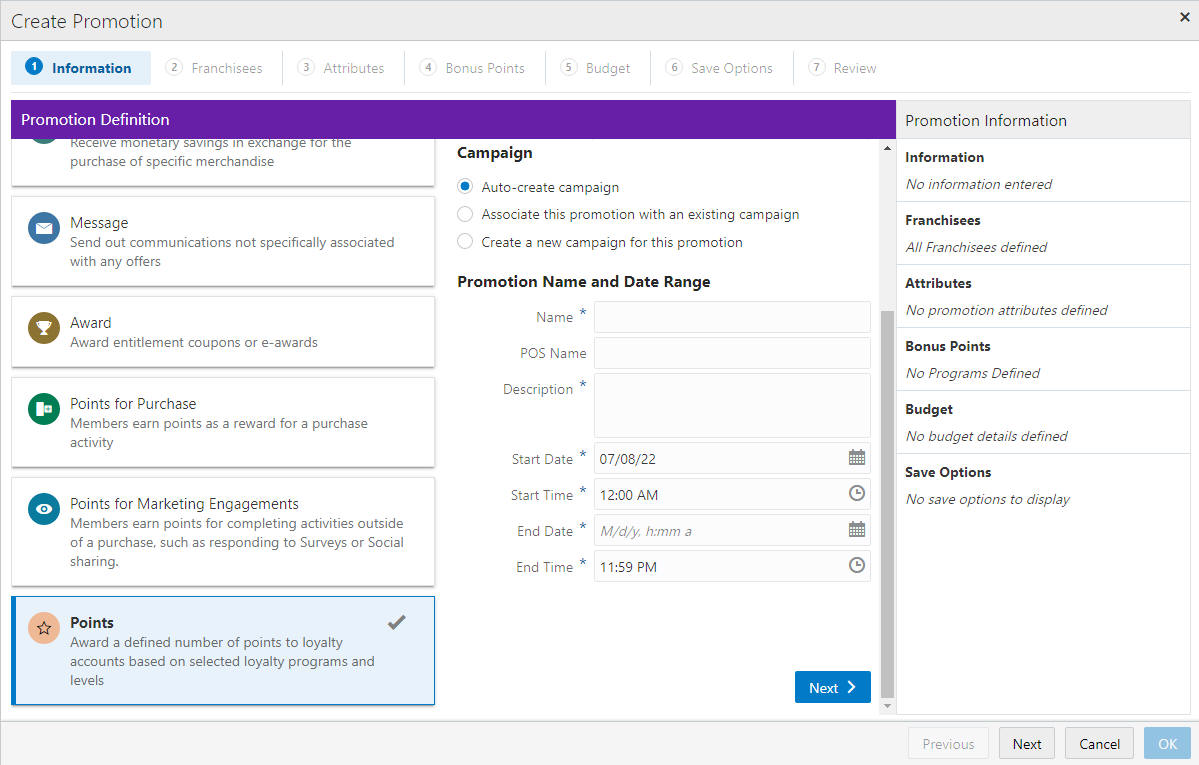1199x765 pixels.
Task: Close the Create Promotion dialog
Action: coord(1184,17)
